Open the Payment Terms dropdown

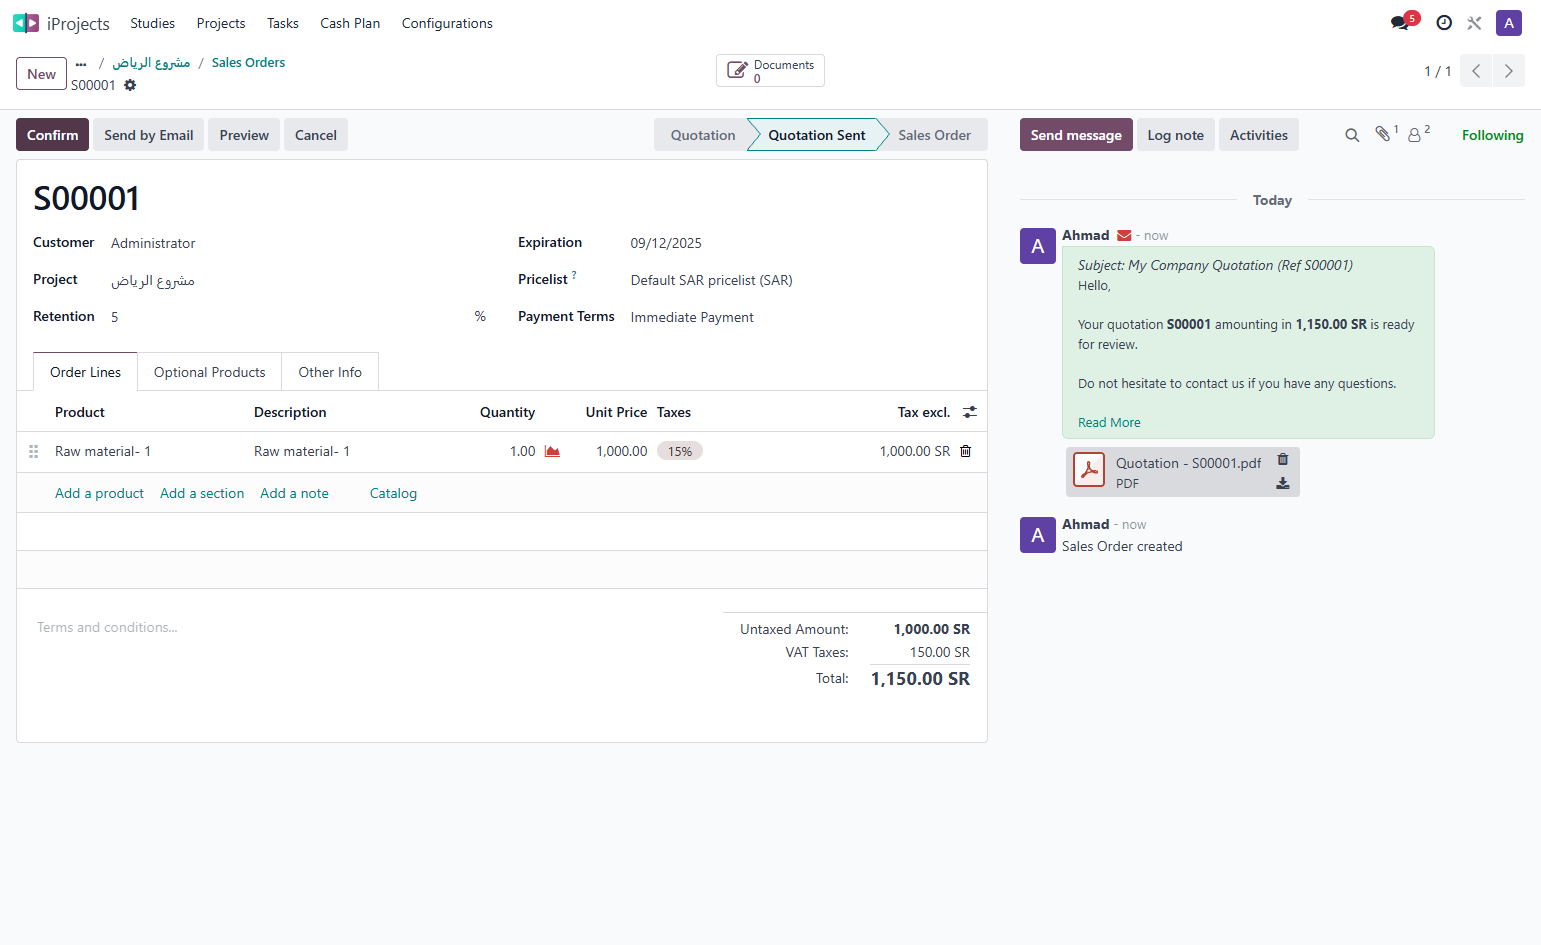pyautogui.click(x=800, y=318)
